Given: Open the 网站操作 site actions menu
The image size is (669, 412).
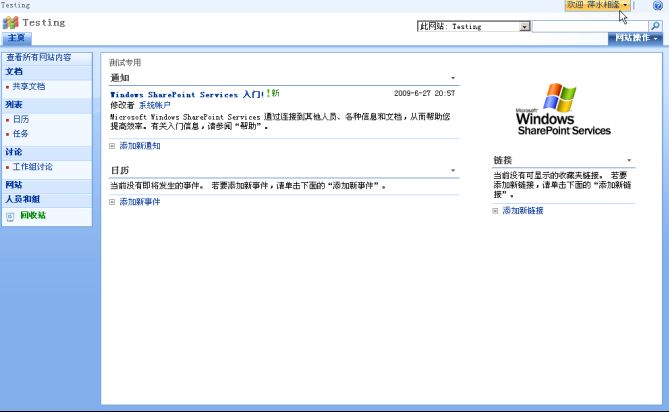Looking at the screenshot, I should pos(635,38).
